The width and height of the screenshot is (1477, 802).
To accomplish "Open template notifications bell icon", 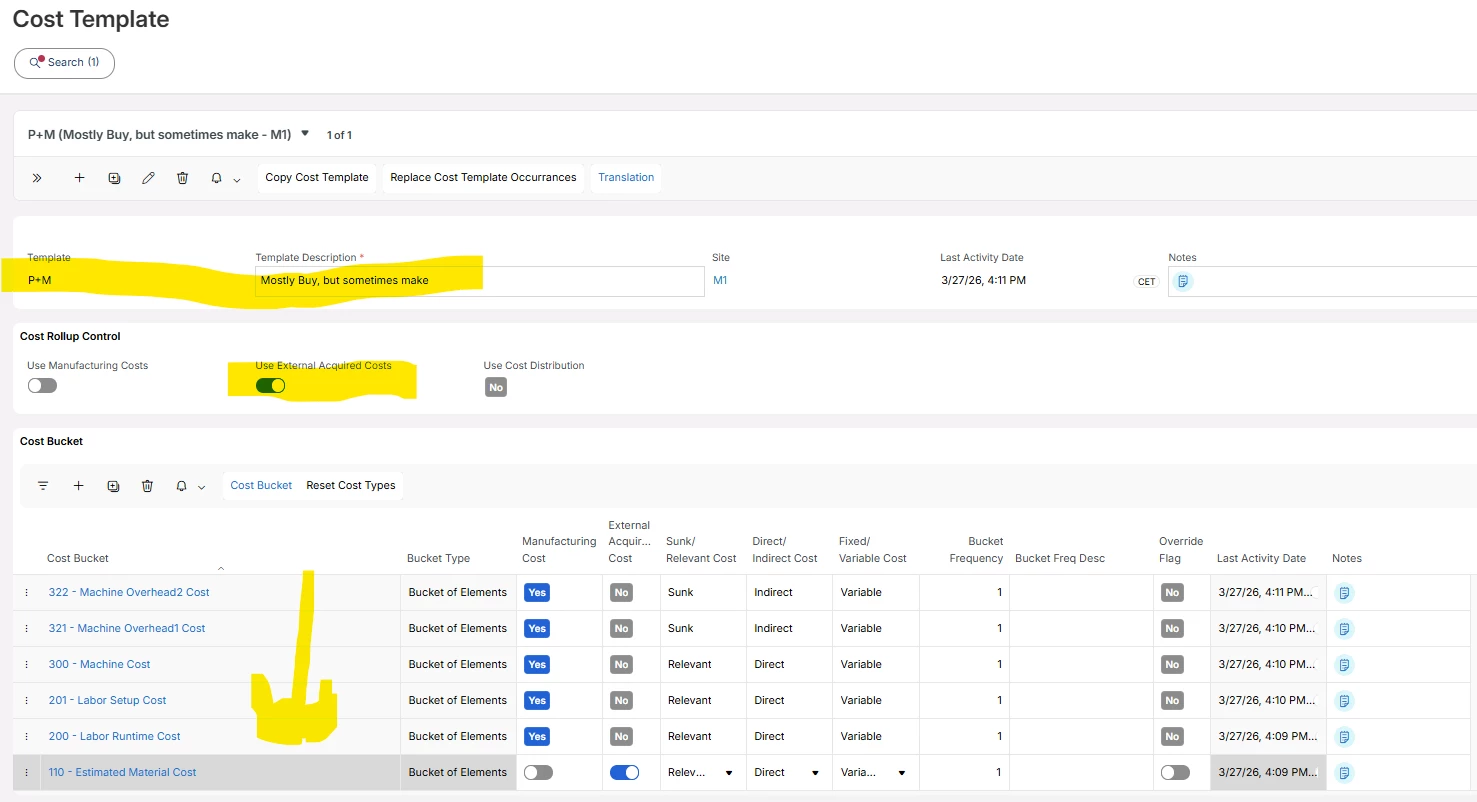I will pos(216,178).
